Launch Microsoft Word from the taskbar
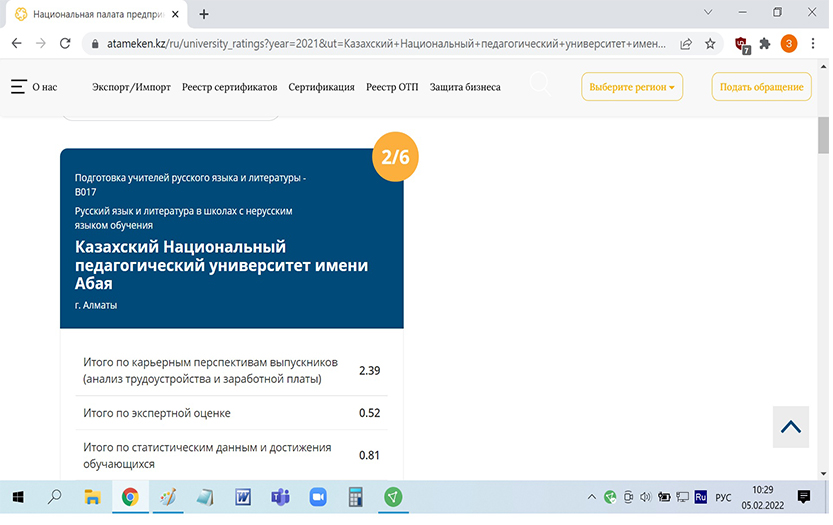Image resolution: width=833 pixels, height=525 pixels. click(x=242, y=497)
